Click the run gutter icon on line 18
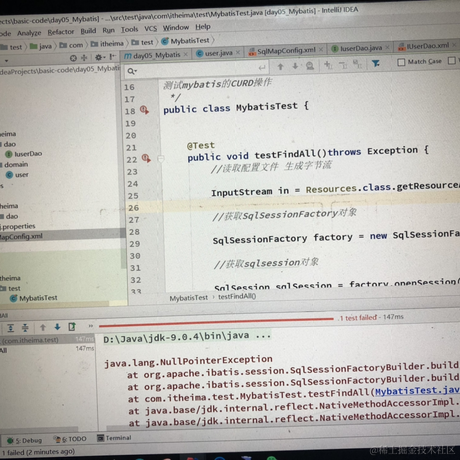Viewport: 460px width, 460px height. 144,110
